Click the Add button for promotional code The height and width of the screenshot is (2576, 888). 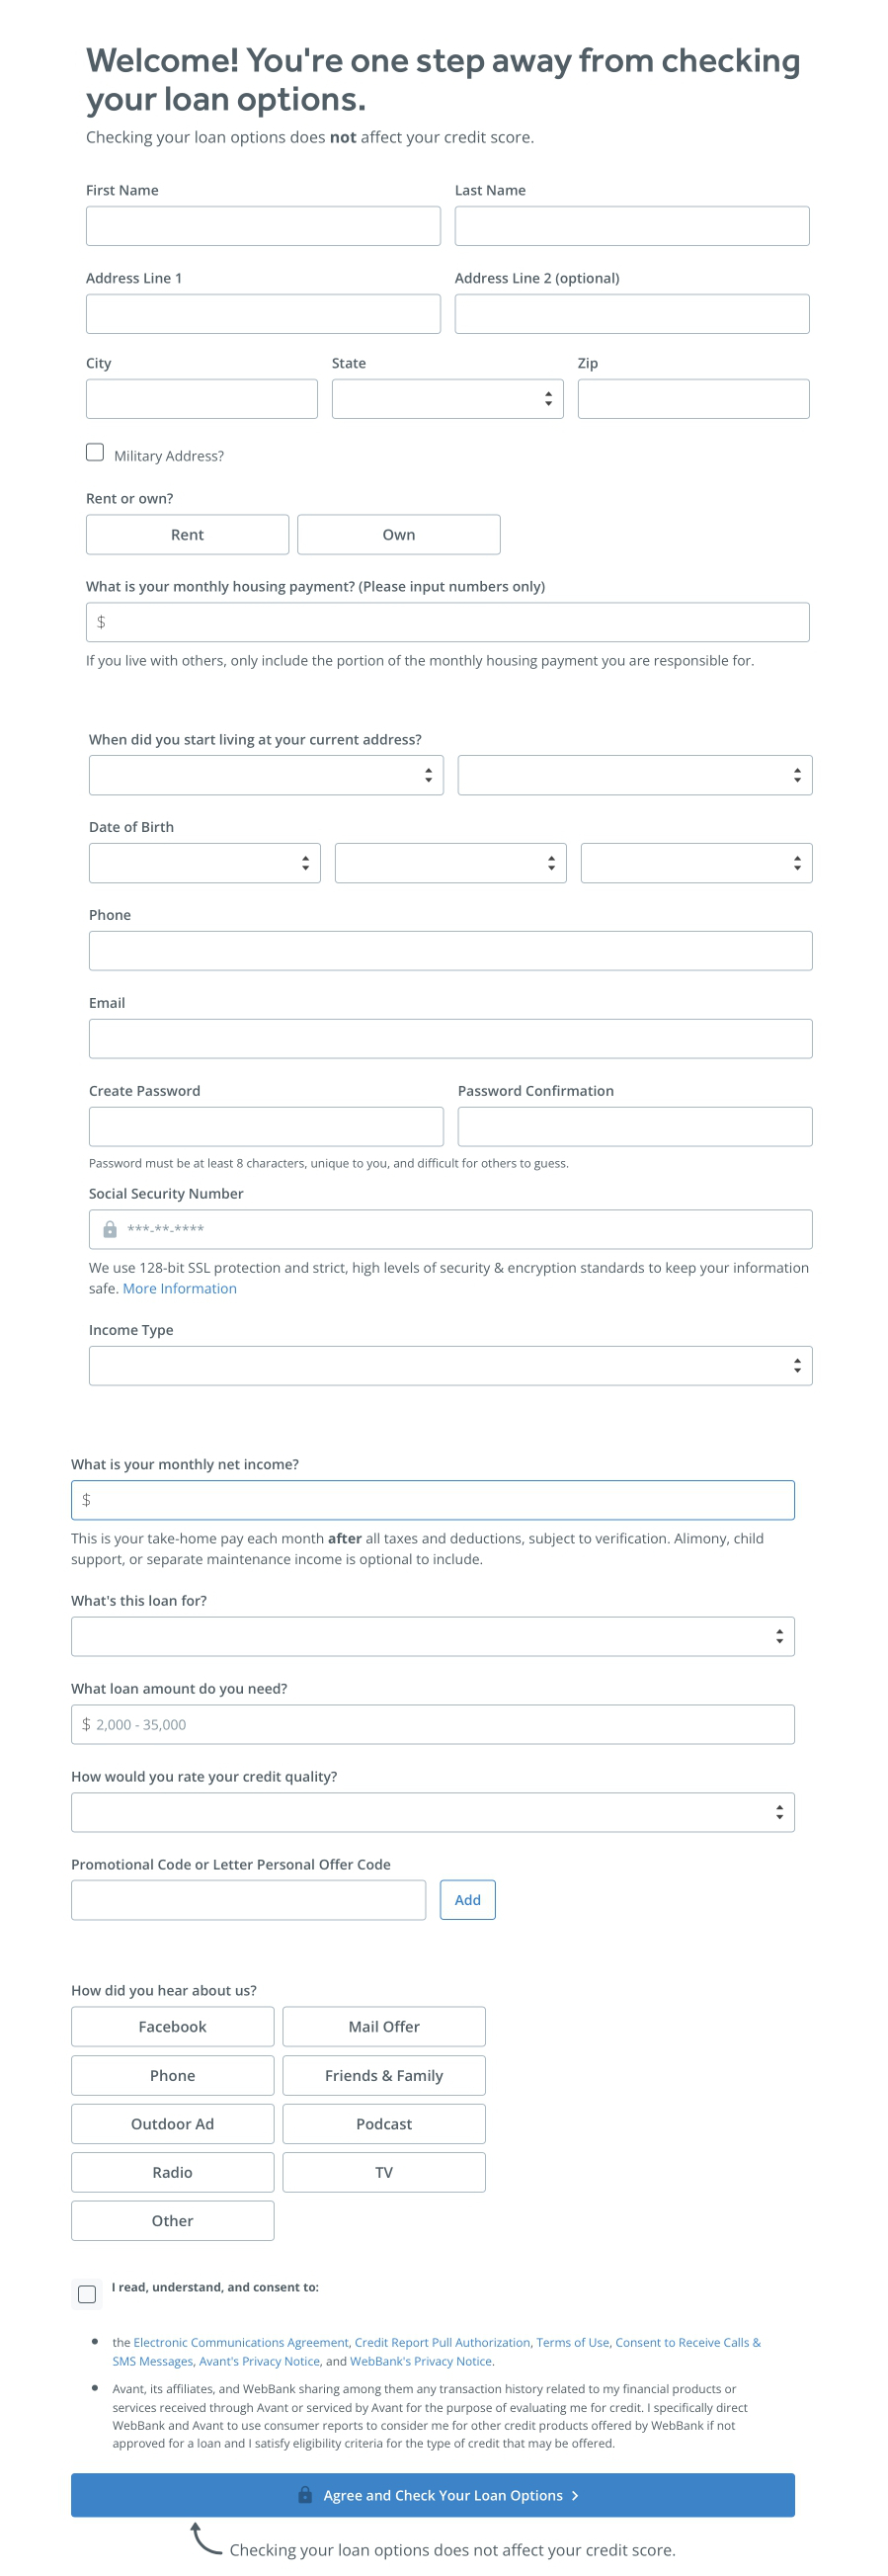(466, 1899)
